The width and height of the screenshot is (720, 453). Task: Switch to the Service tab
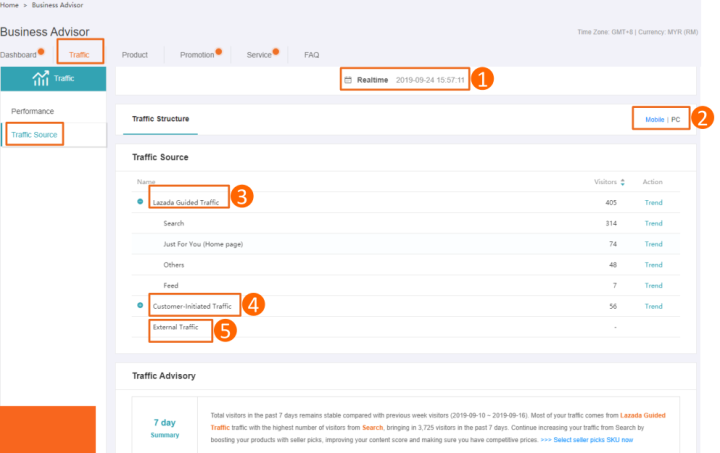tap(259, 54)
